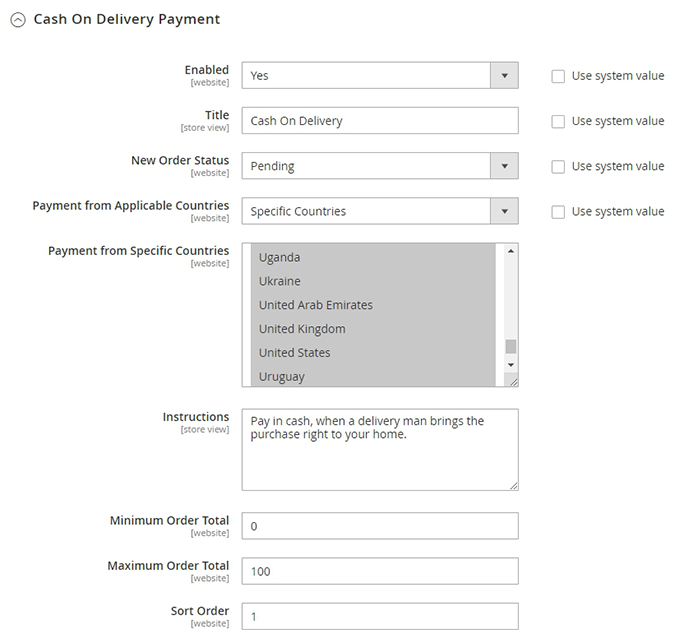Click the Minimum Order Total field
684x643 pixels.
point(380,526)
